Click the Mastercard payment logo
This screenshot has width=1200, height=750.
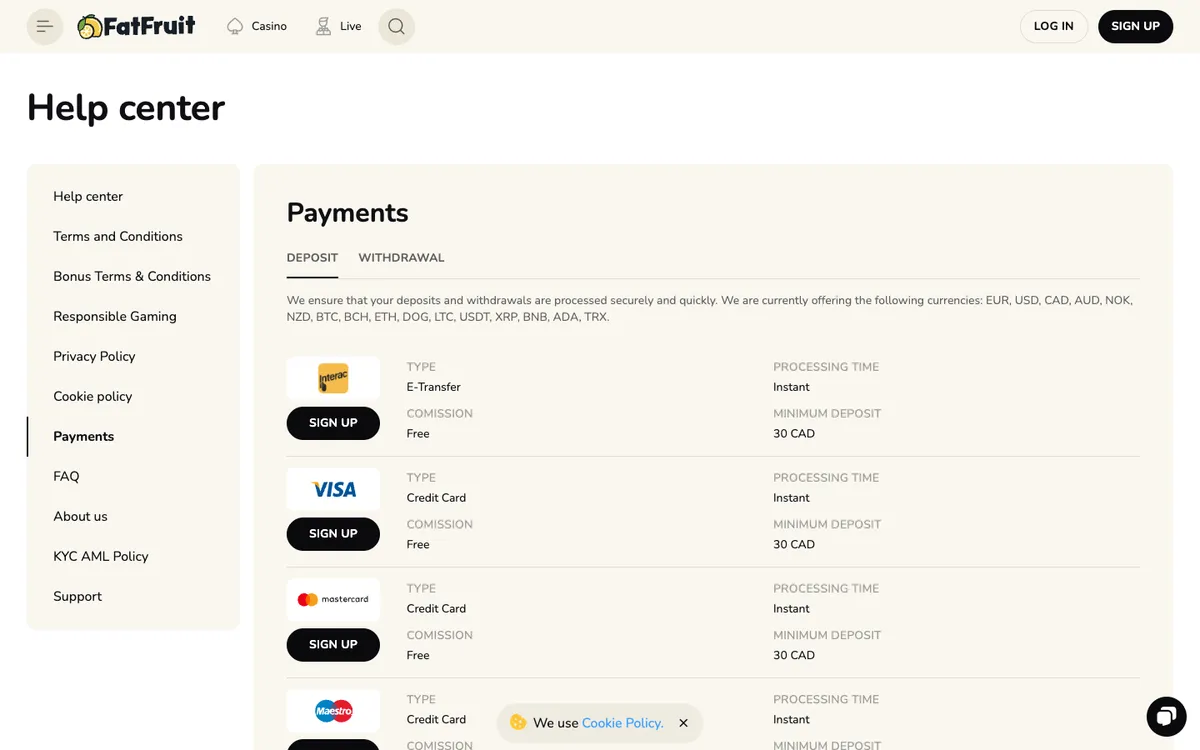[x=333, y=600]
